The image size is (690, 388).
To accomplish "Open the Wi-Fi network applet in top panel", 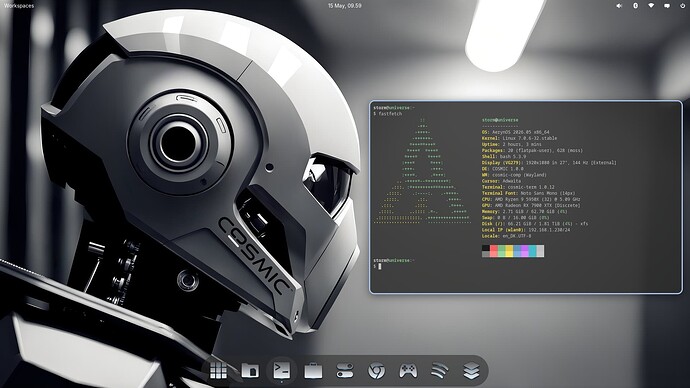I will [651, 6].
